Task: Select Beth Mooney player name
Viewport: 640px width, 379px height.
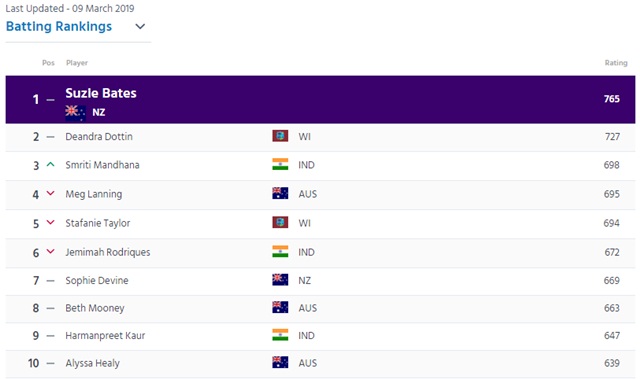Action: coord(95,308)
